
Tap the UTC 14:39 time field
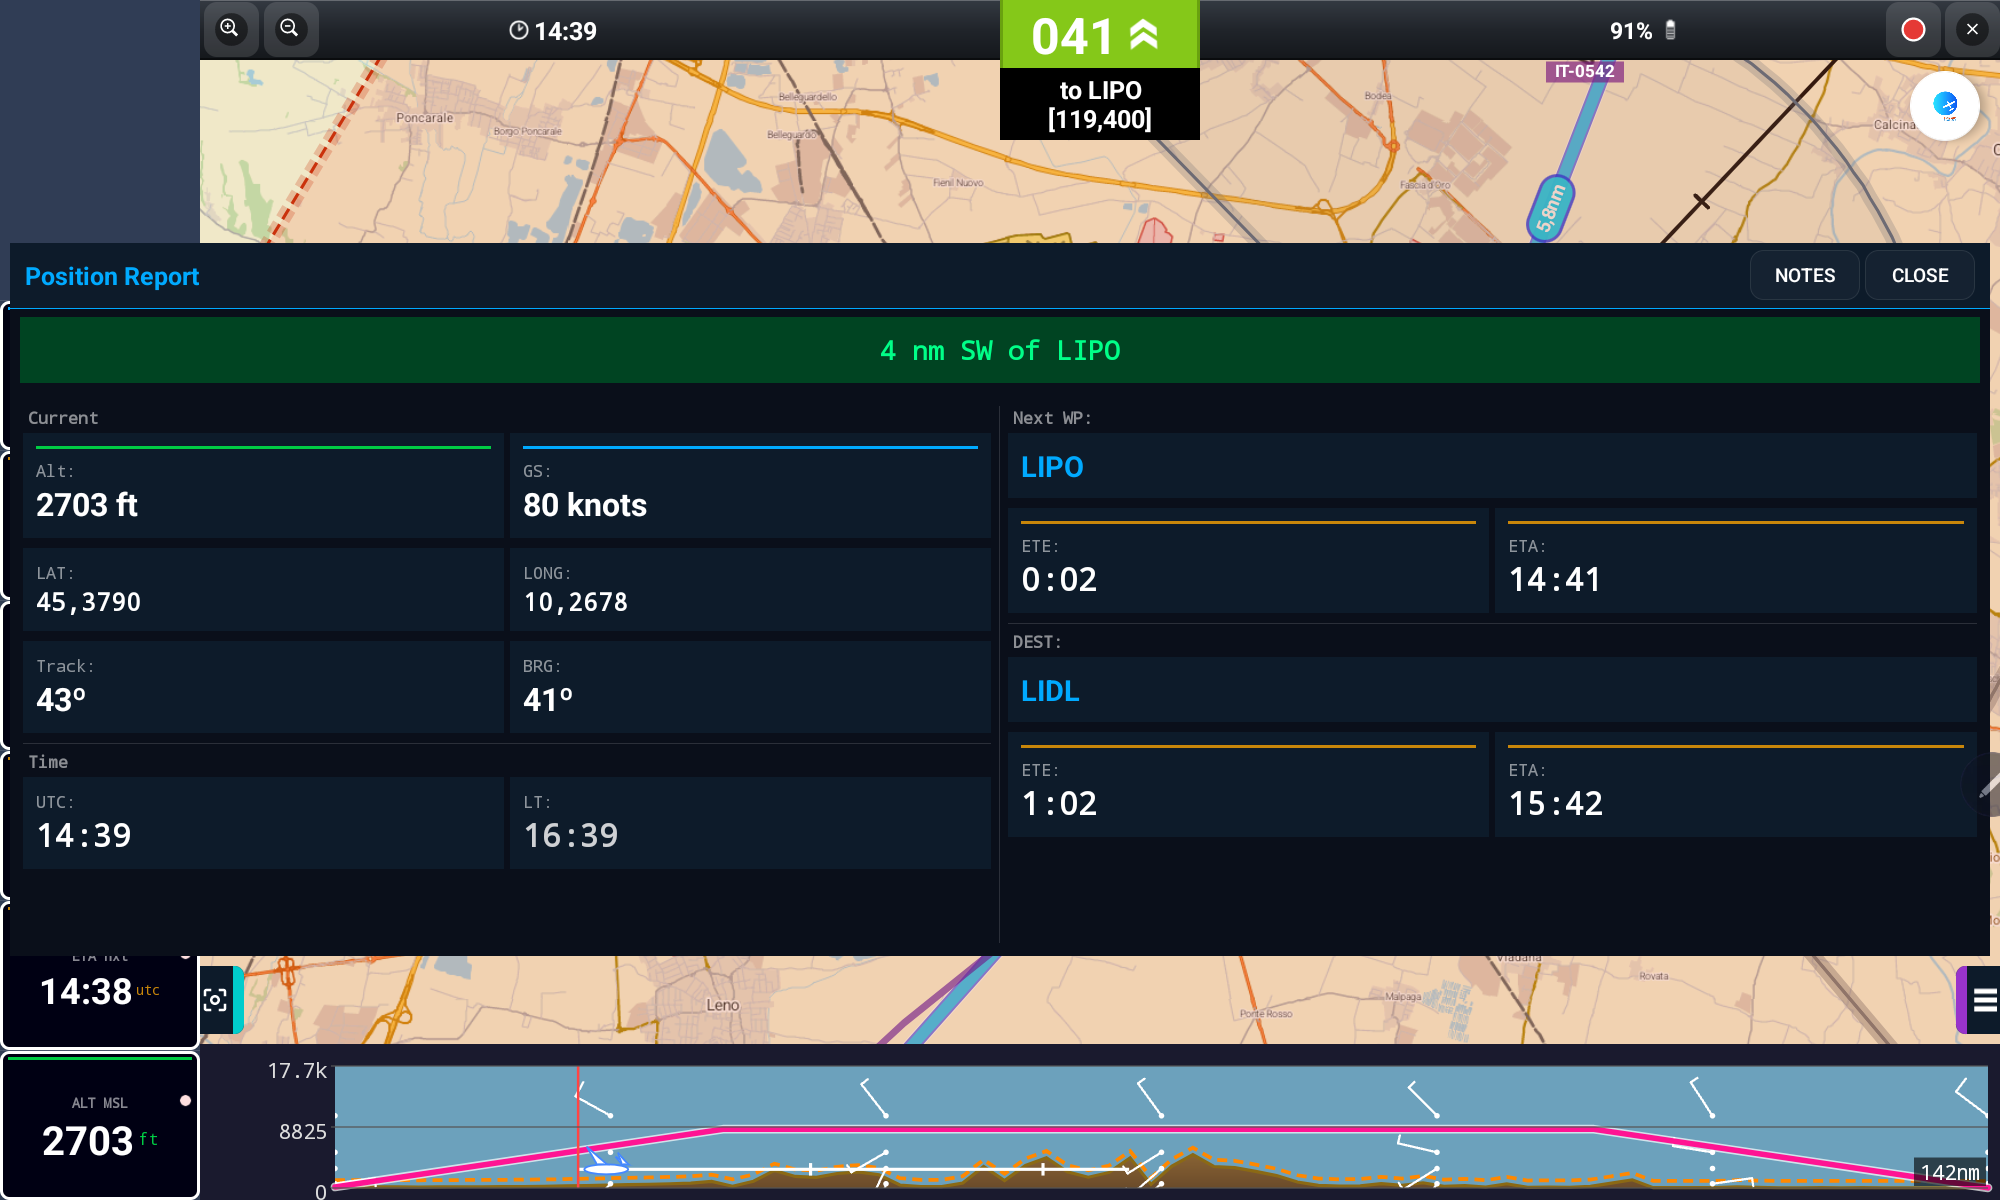pos(263,822)
